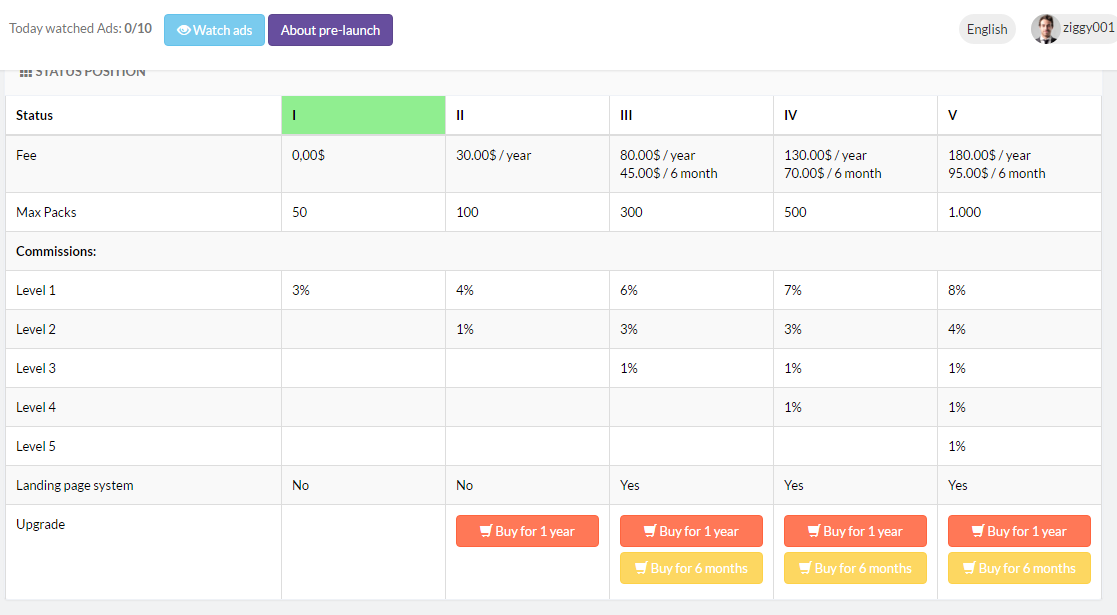Image resolution: width=1117 pixels, height=615 pixels.
Task: Buy status IV for 6 months
Action: tap(855, 568)
